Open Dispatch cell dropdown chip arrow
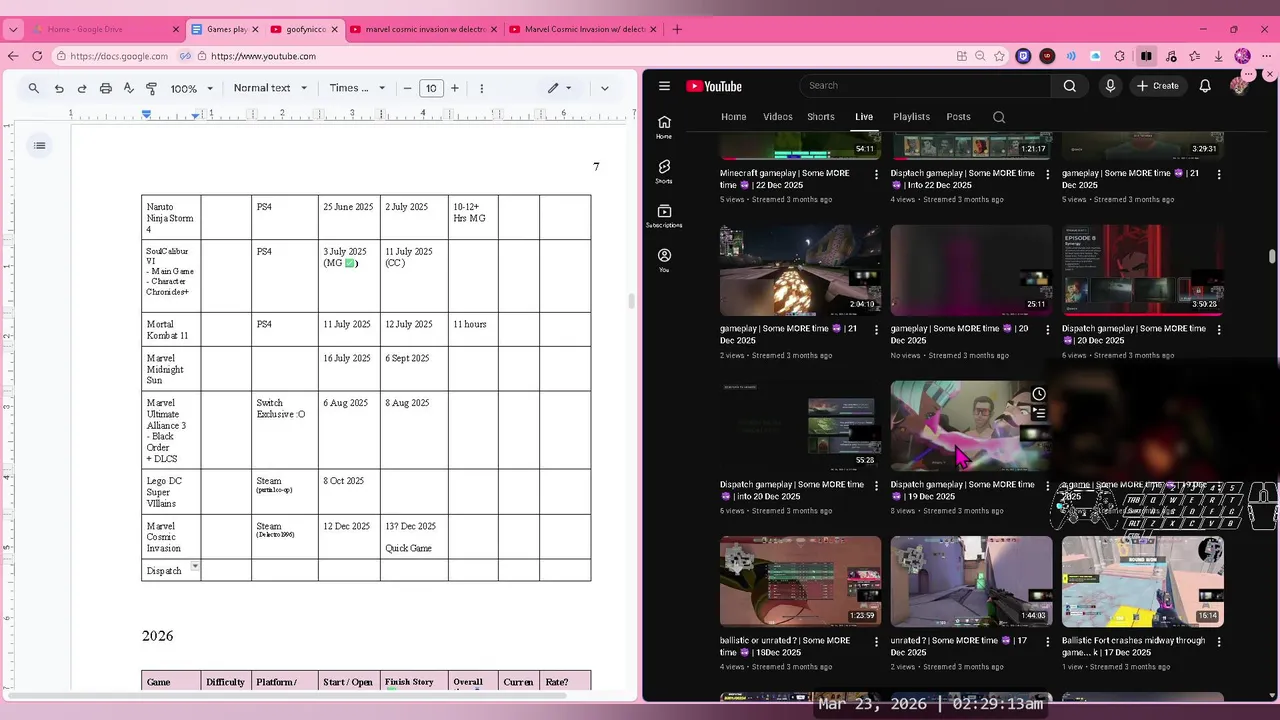Screen dimensions: 1280x720 195,567
